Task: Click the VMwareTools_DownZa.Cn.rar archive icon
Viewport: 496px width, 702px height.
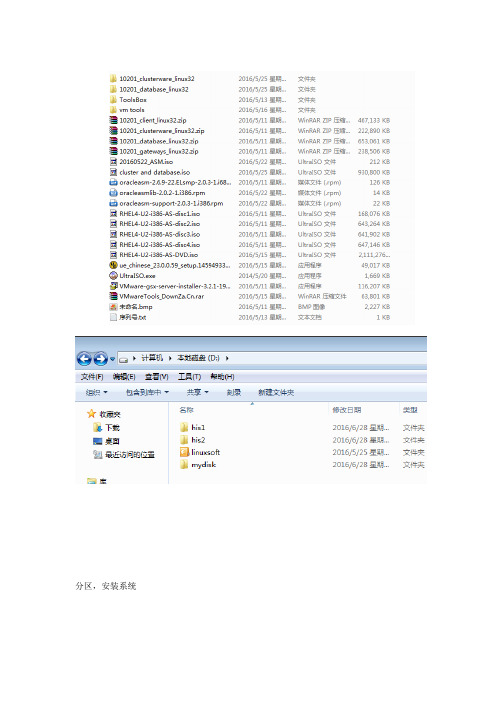Action: (x=113, y=296)
